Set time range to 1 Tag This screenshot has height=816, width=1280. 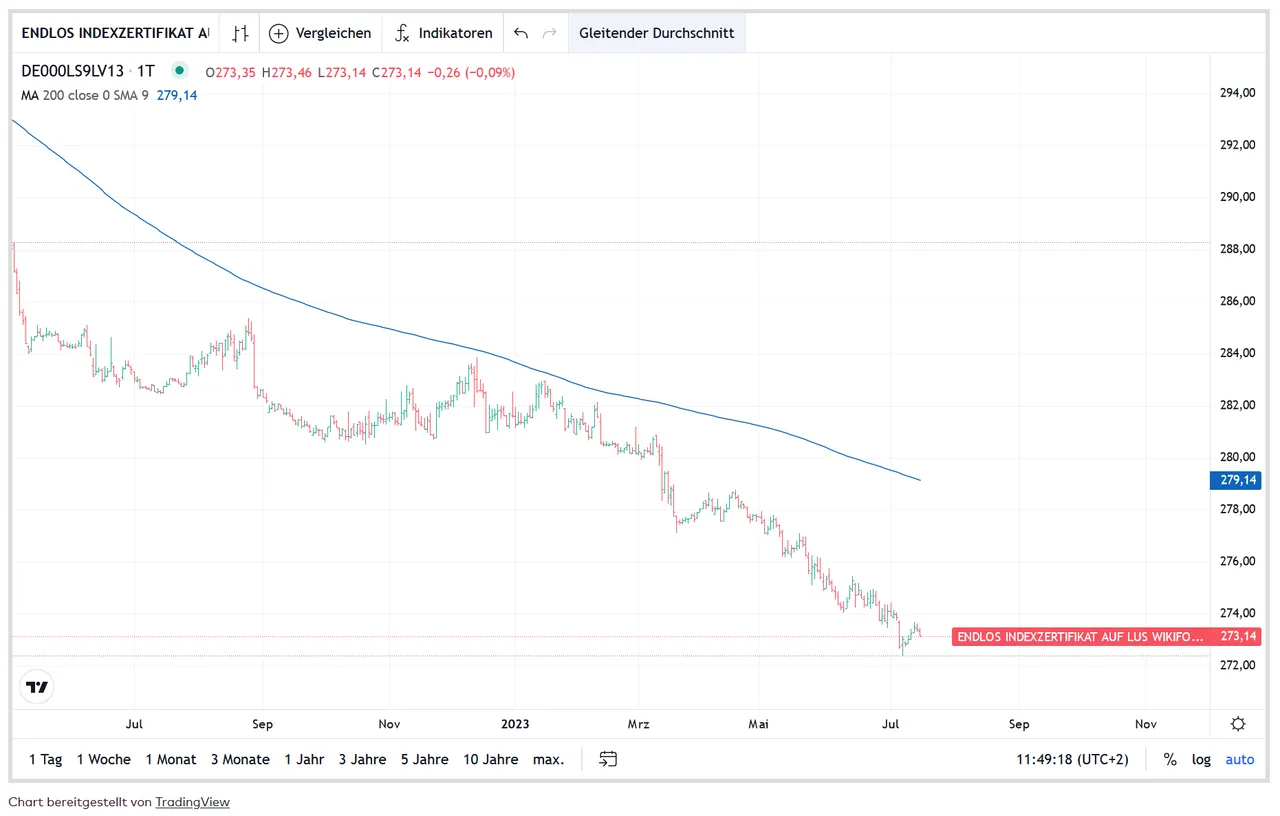(x=46, y=759)
